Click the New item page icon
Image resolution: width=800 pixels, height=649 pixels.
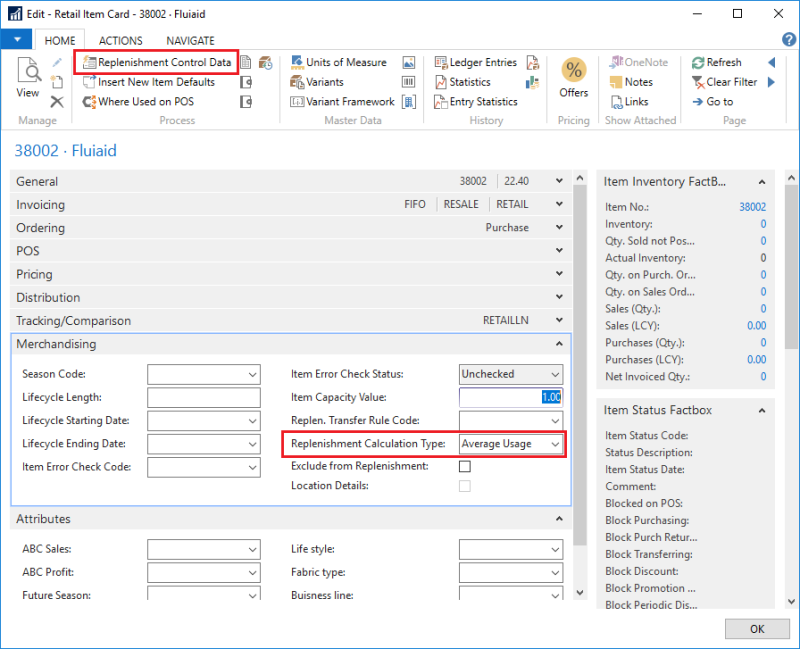click(57, 82)
